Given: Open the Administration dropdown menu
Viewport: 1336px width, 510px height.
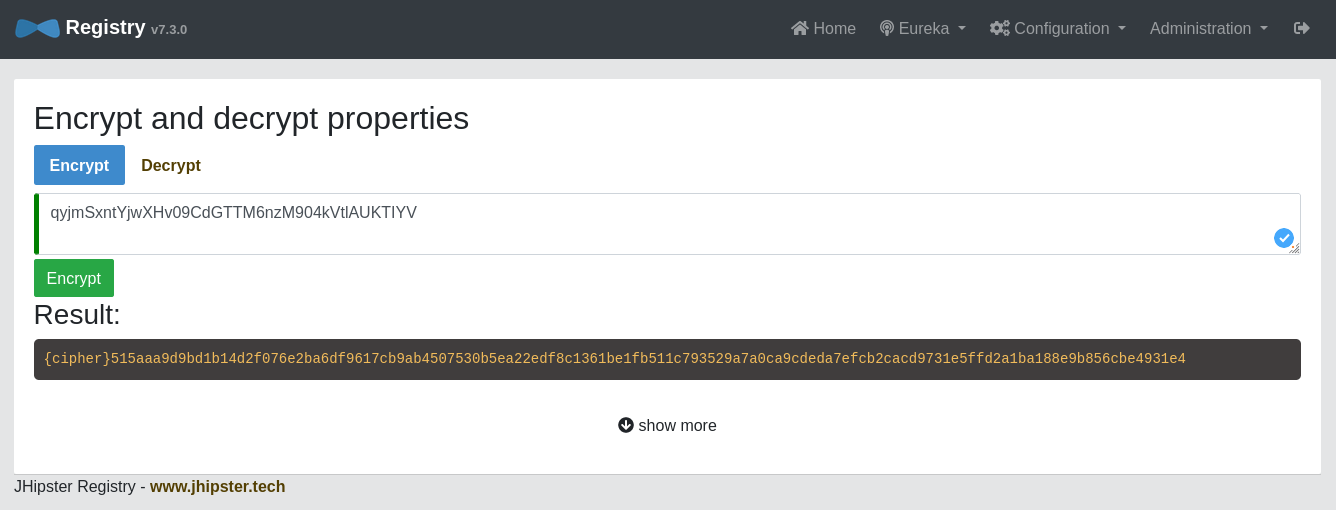Looking at the screenshot, I should click(x=1208, y=28).
